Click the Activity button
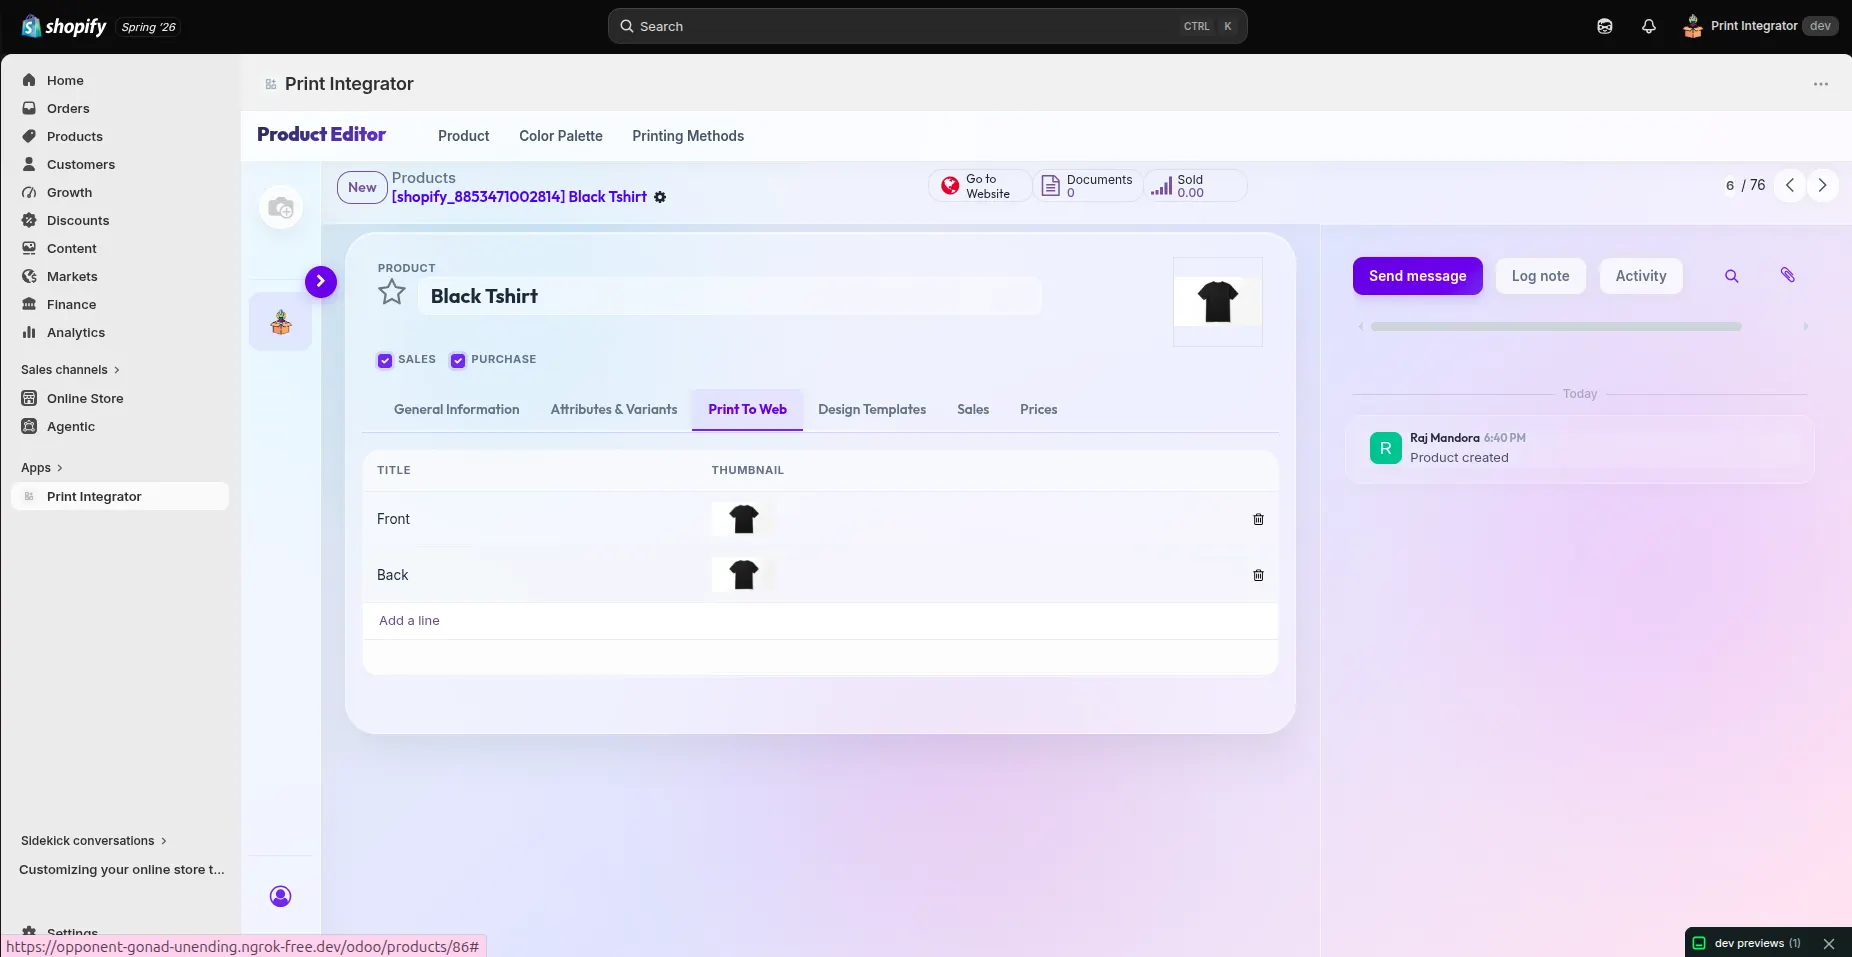Screen dimensions: 1852x957 (1641, 276)
